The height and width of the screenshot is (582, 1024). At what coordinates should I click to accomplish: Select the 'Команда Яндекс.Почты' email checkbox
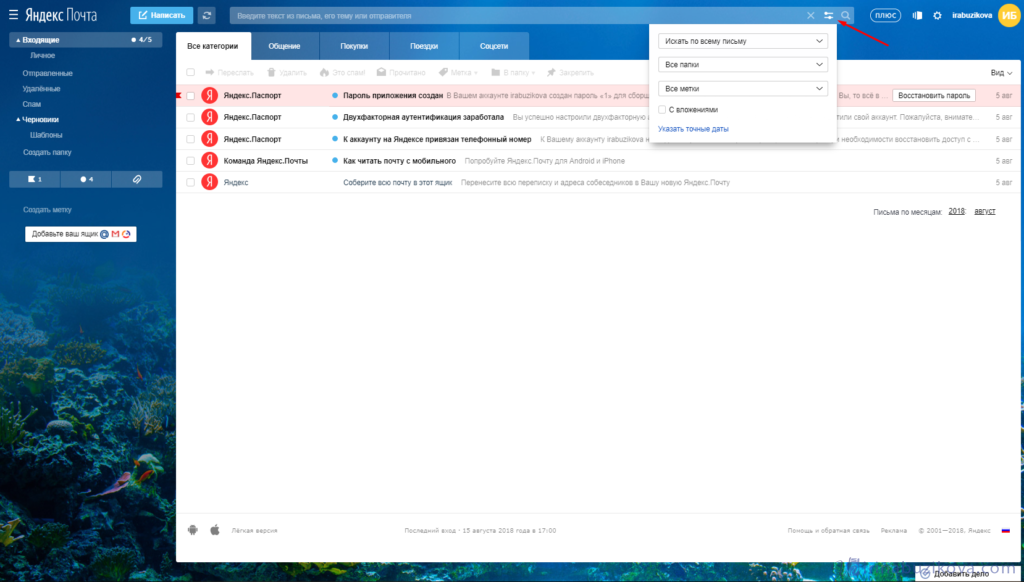(190, 160)
